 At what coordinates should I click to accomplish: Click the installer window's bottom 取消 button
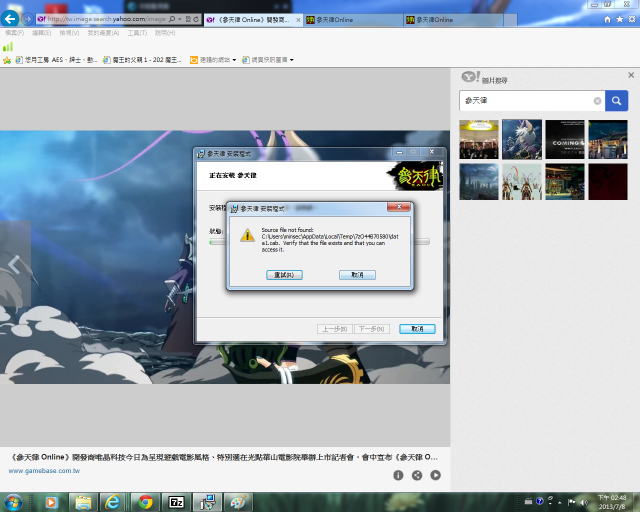[x=417, y=329]
